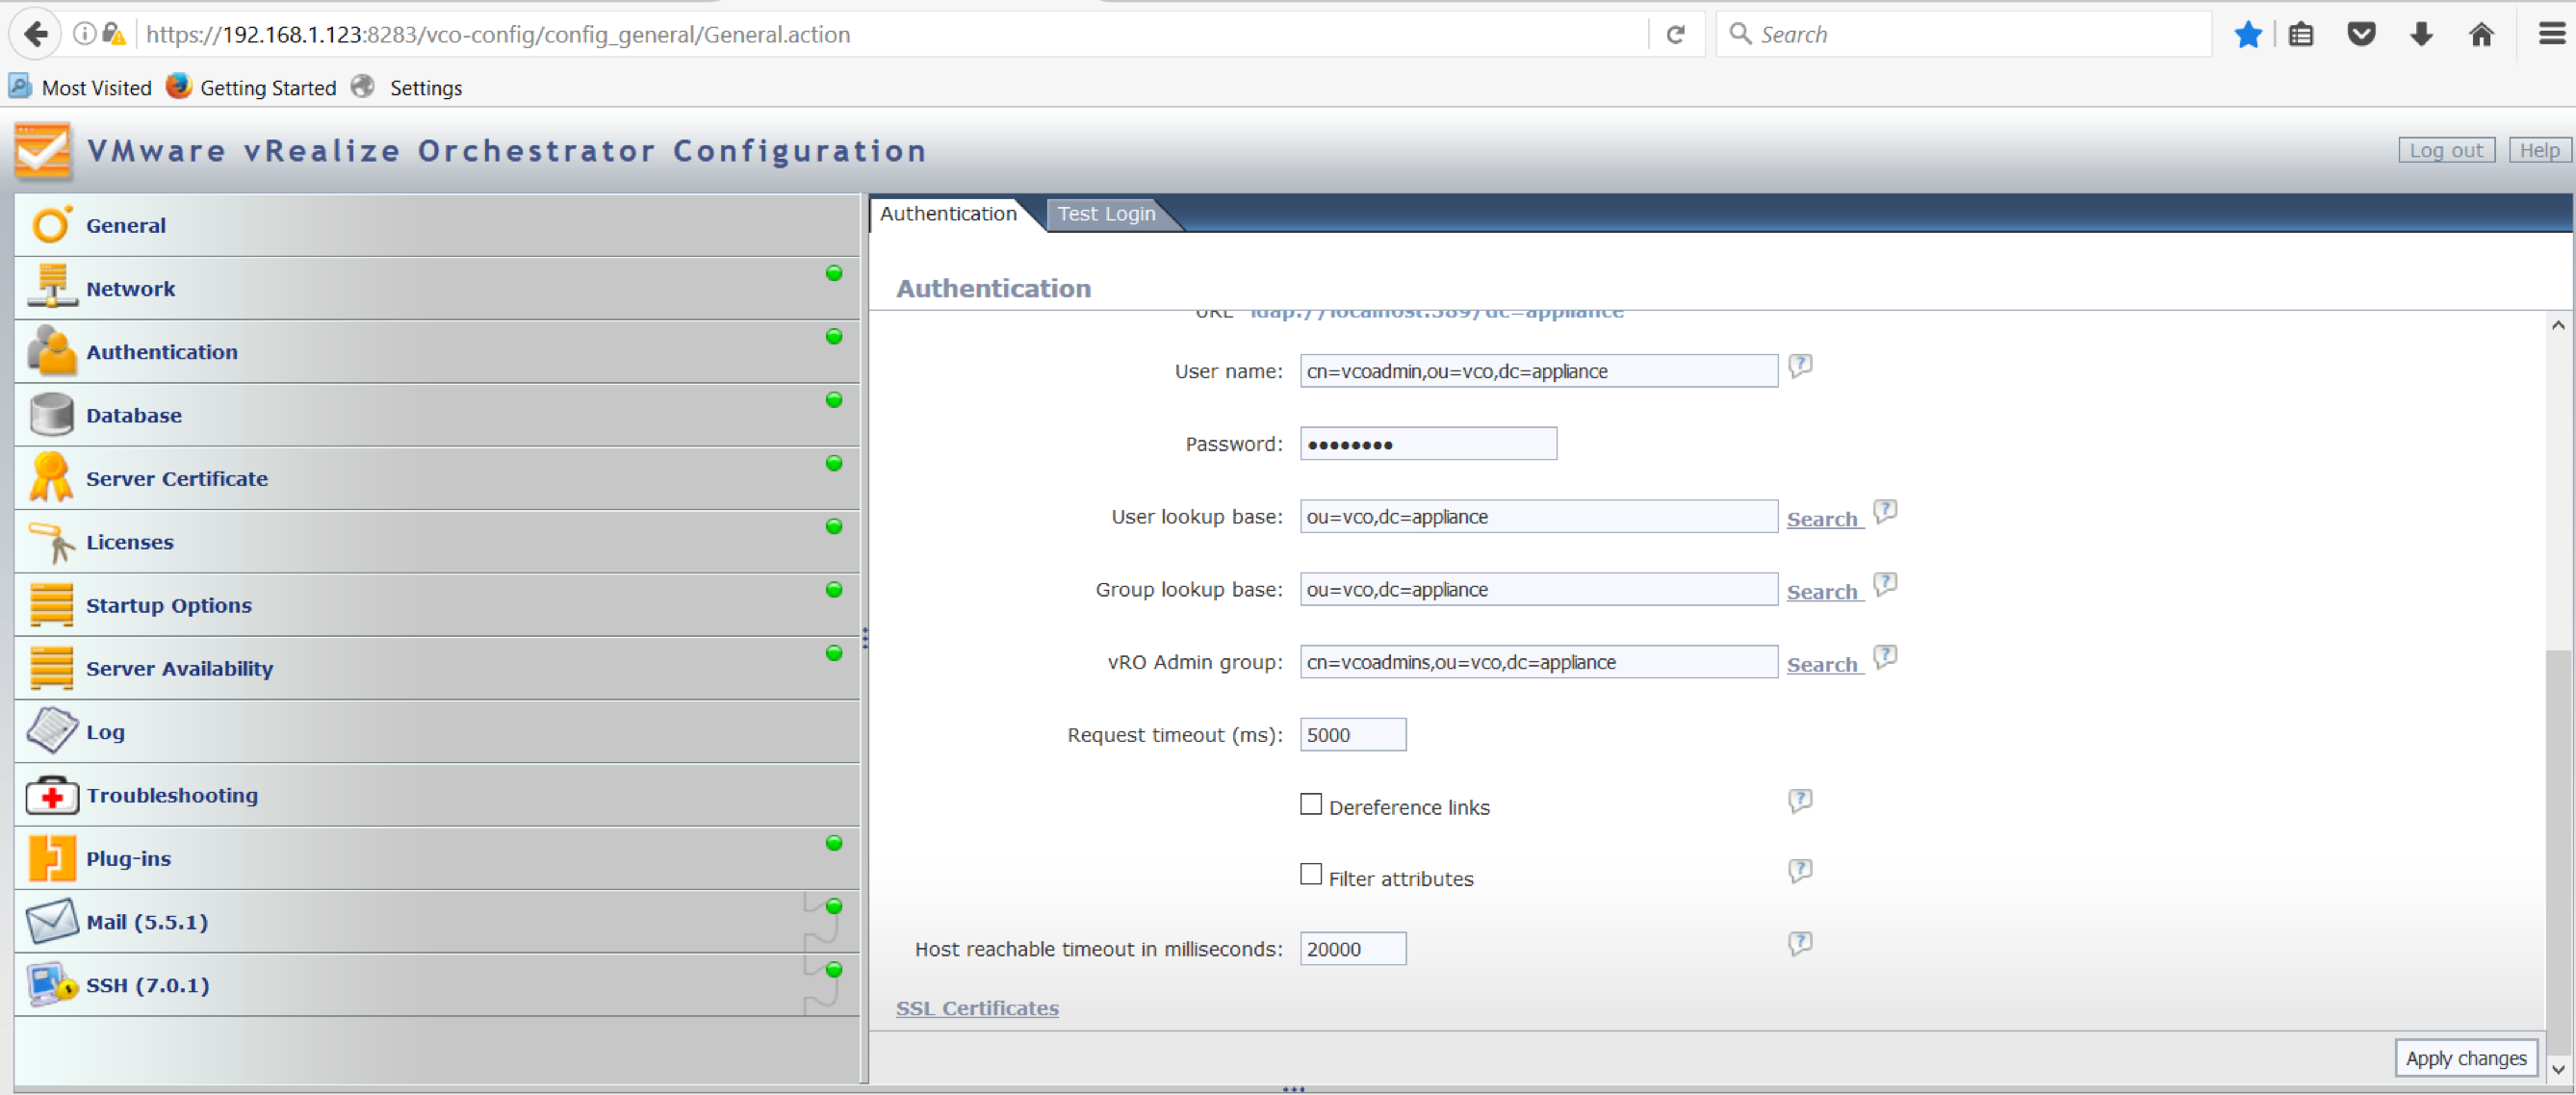Open help tooltip for Group lookup base
Image resolution: width=2576 pixels, height=1095 pixels.
1885,584
